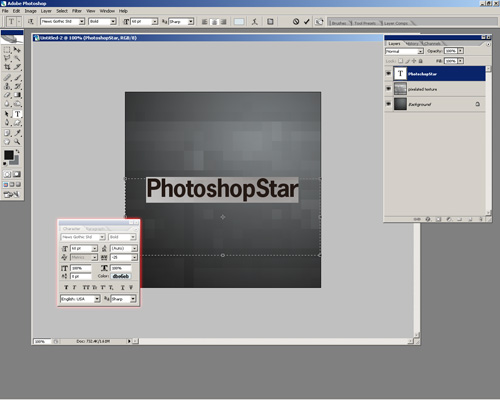Click the foreground color swatch in toolbox
The width and height of the screenshot is (500, 400).
[x=9, y=155]
